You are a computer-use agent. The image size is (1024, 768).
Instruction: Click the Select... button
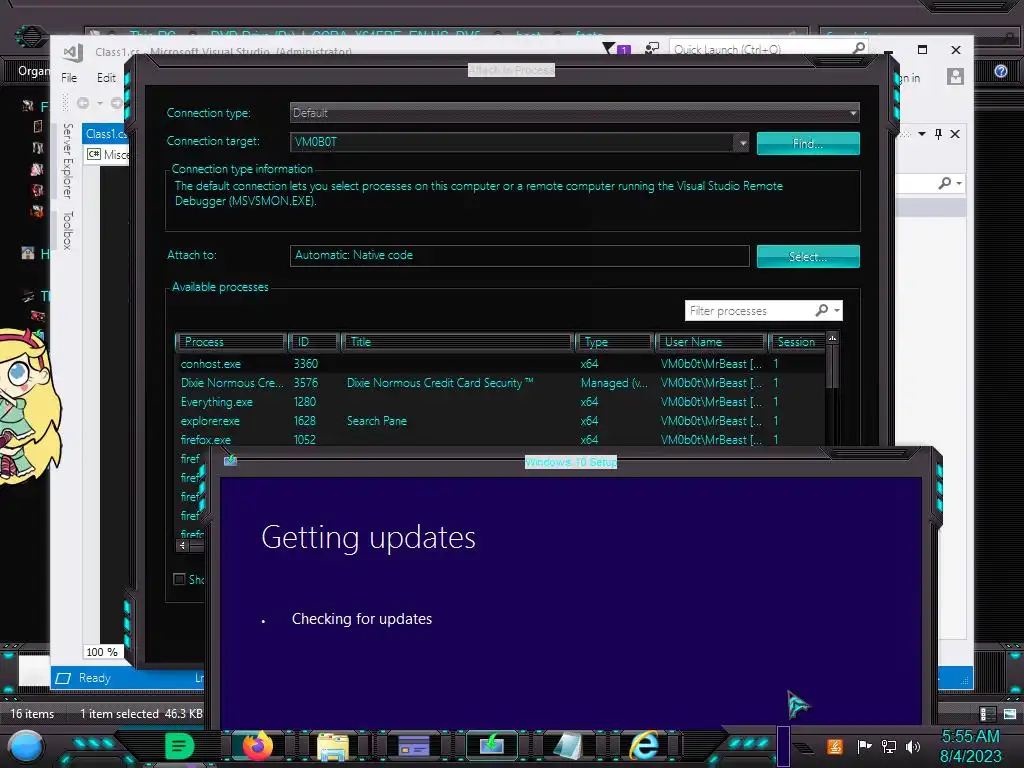coord(808,257)
